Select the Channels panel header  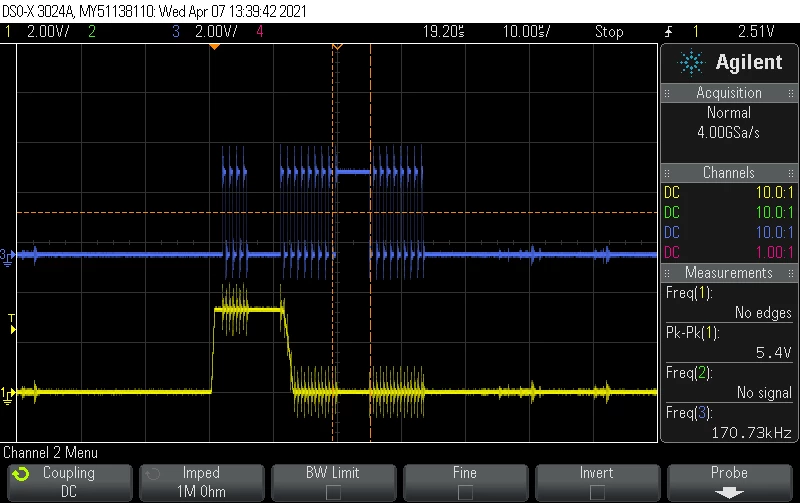[729, 172]
